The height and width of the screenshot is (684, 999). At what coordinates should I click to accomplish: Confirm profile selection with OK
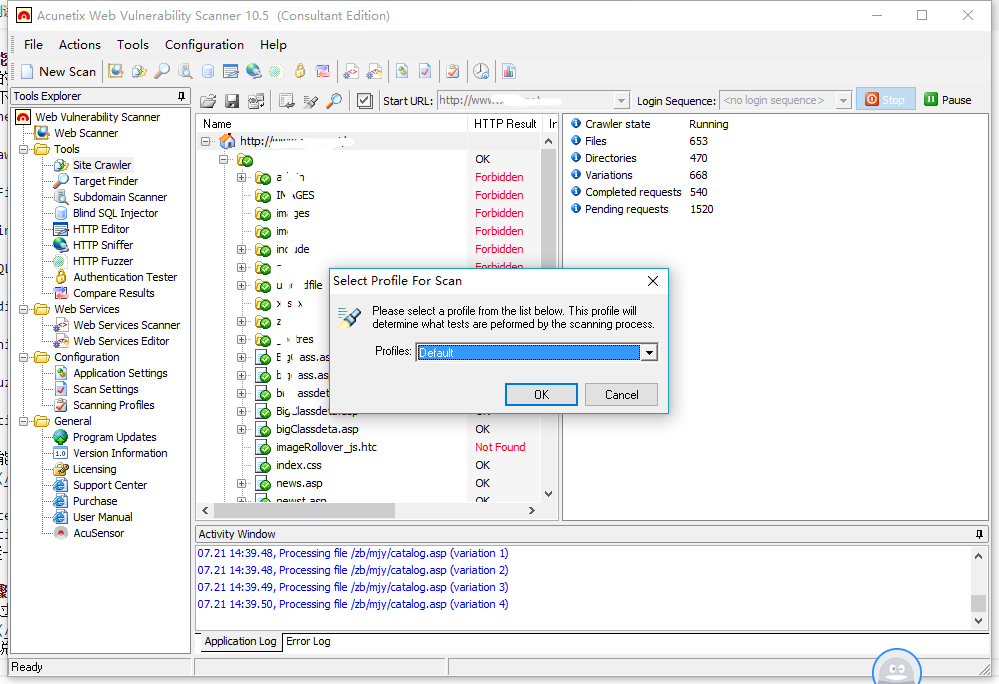(x=541, y=395)
